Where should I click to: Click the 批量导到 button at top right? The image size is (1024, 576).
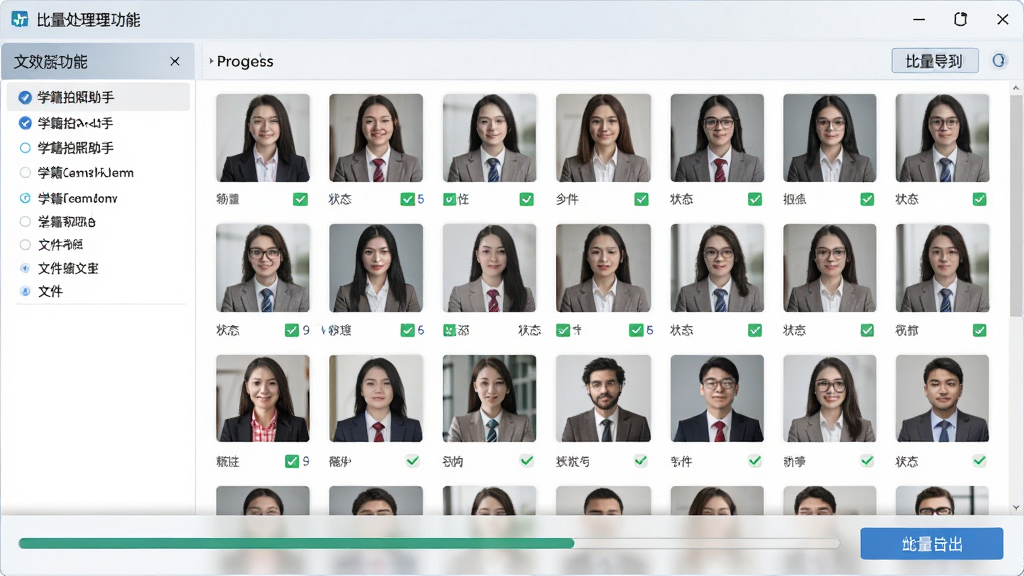[x=935, y=61]
